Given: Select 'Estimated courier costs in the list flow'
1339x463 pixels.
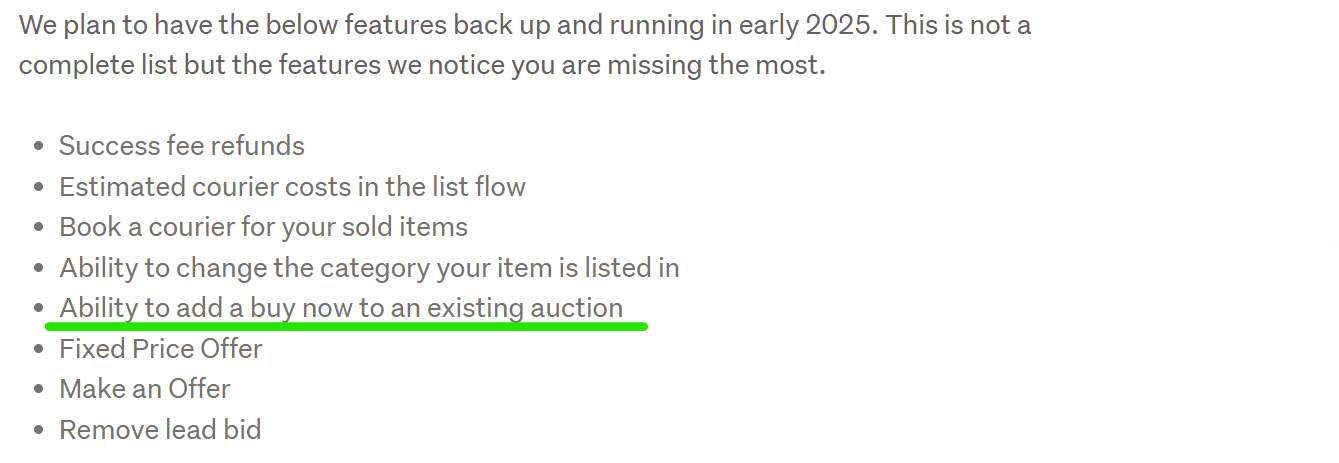Looking at the screenshot, I should 292,187.
